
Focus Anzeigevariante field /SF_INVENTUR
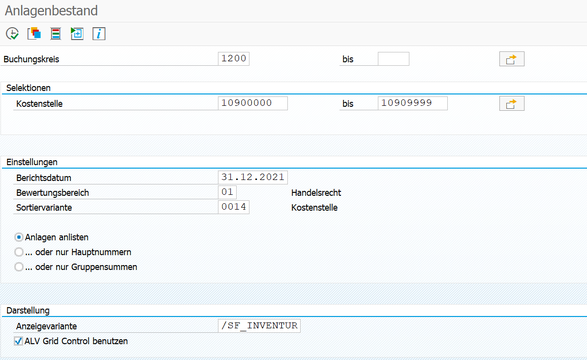tap(259, 326)
